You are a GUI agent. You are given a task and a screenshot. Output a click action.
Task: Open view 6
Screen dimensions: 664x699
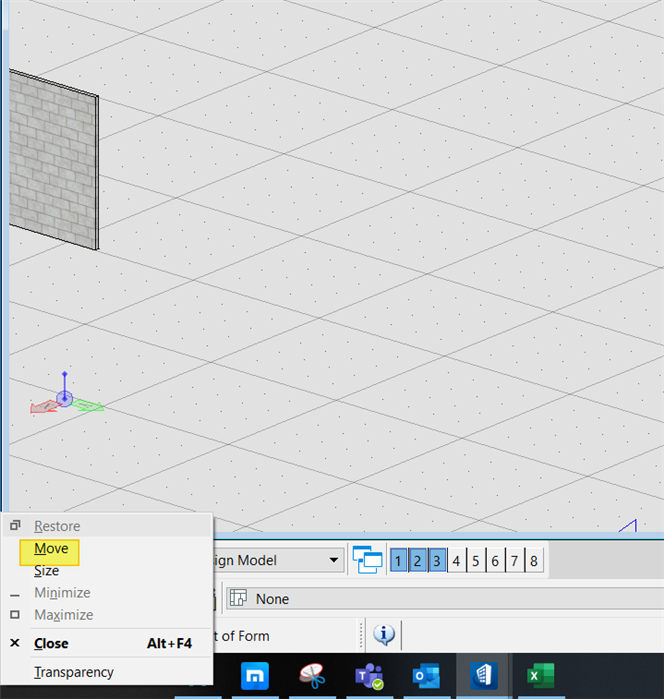pos(495,560)
